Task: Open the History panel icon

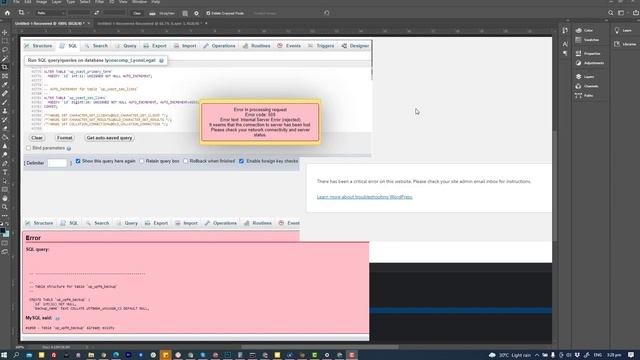Action: tap(565, 31)
